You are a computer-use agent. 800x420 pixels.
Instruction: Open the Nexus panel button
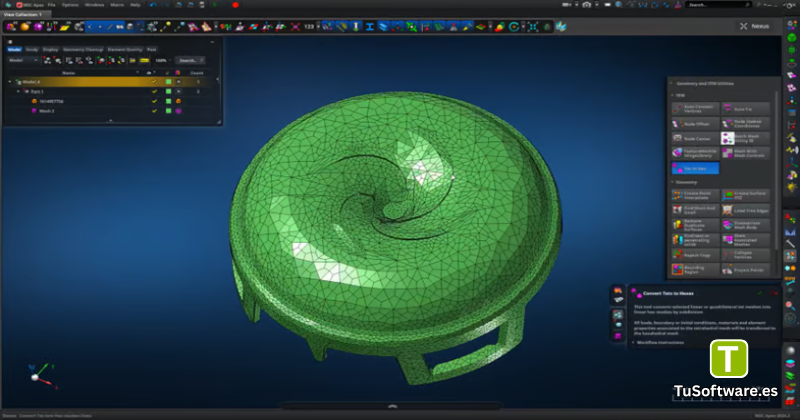(x=755, y=26)
